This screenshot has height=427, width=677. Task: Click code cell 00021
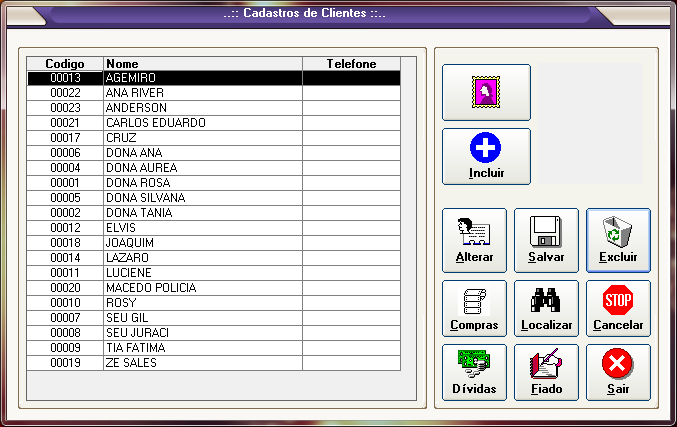coord(65,123)
